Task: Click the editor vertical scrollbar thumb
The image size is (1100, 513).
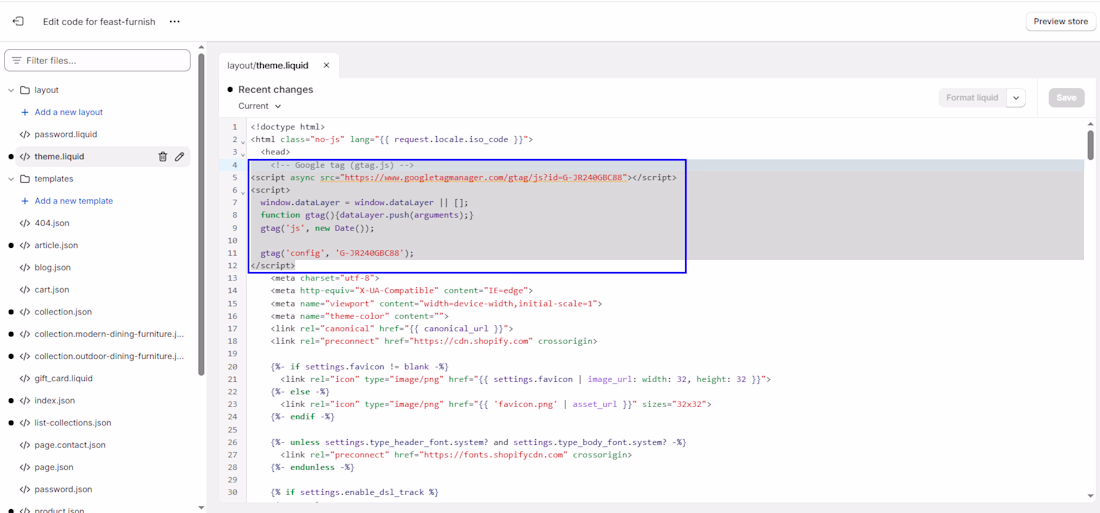Action: (x=1090, y=144)
